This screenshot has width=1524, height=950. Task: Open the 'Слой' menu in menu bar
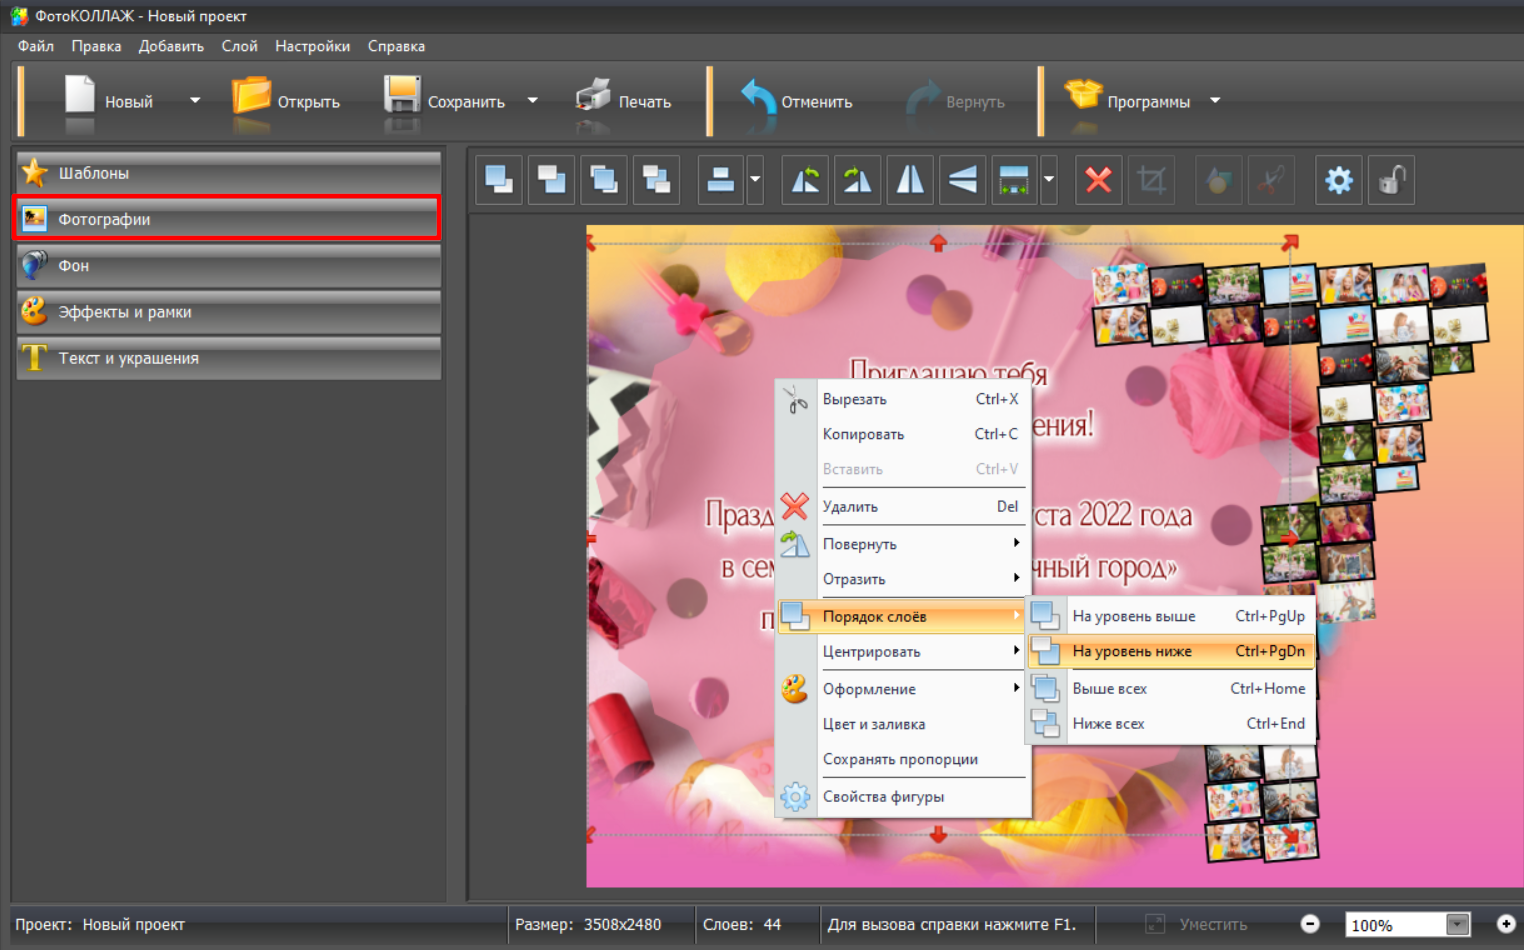239,46
